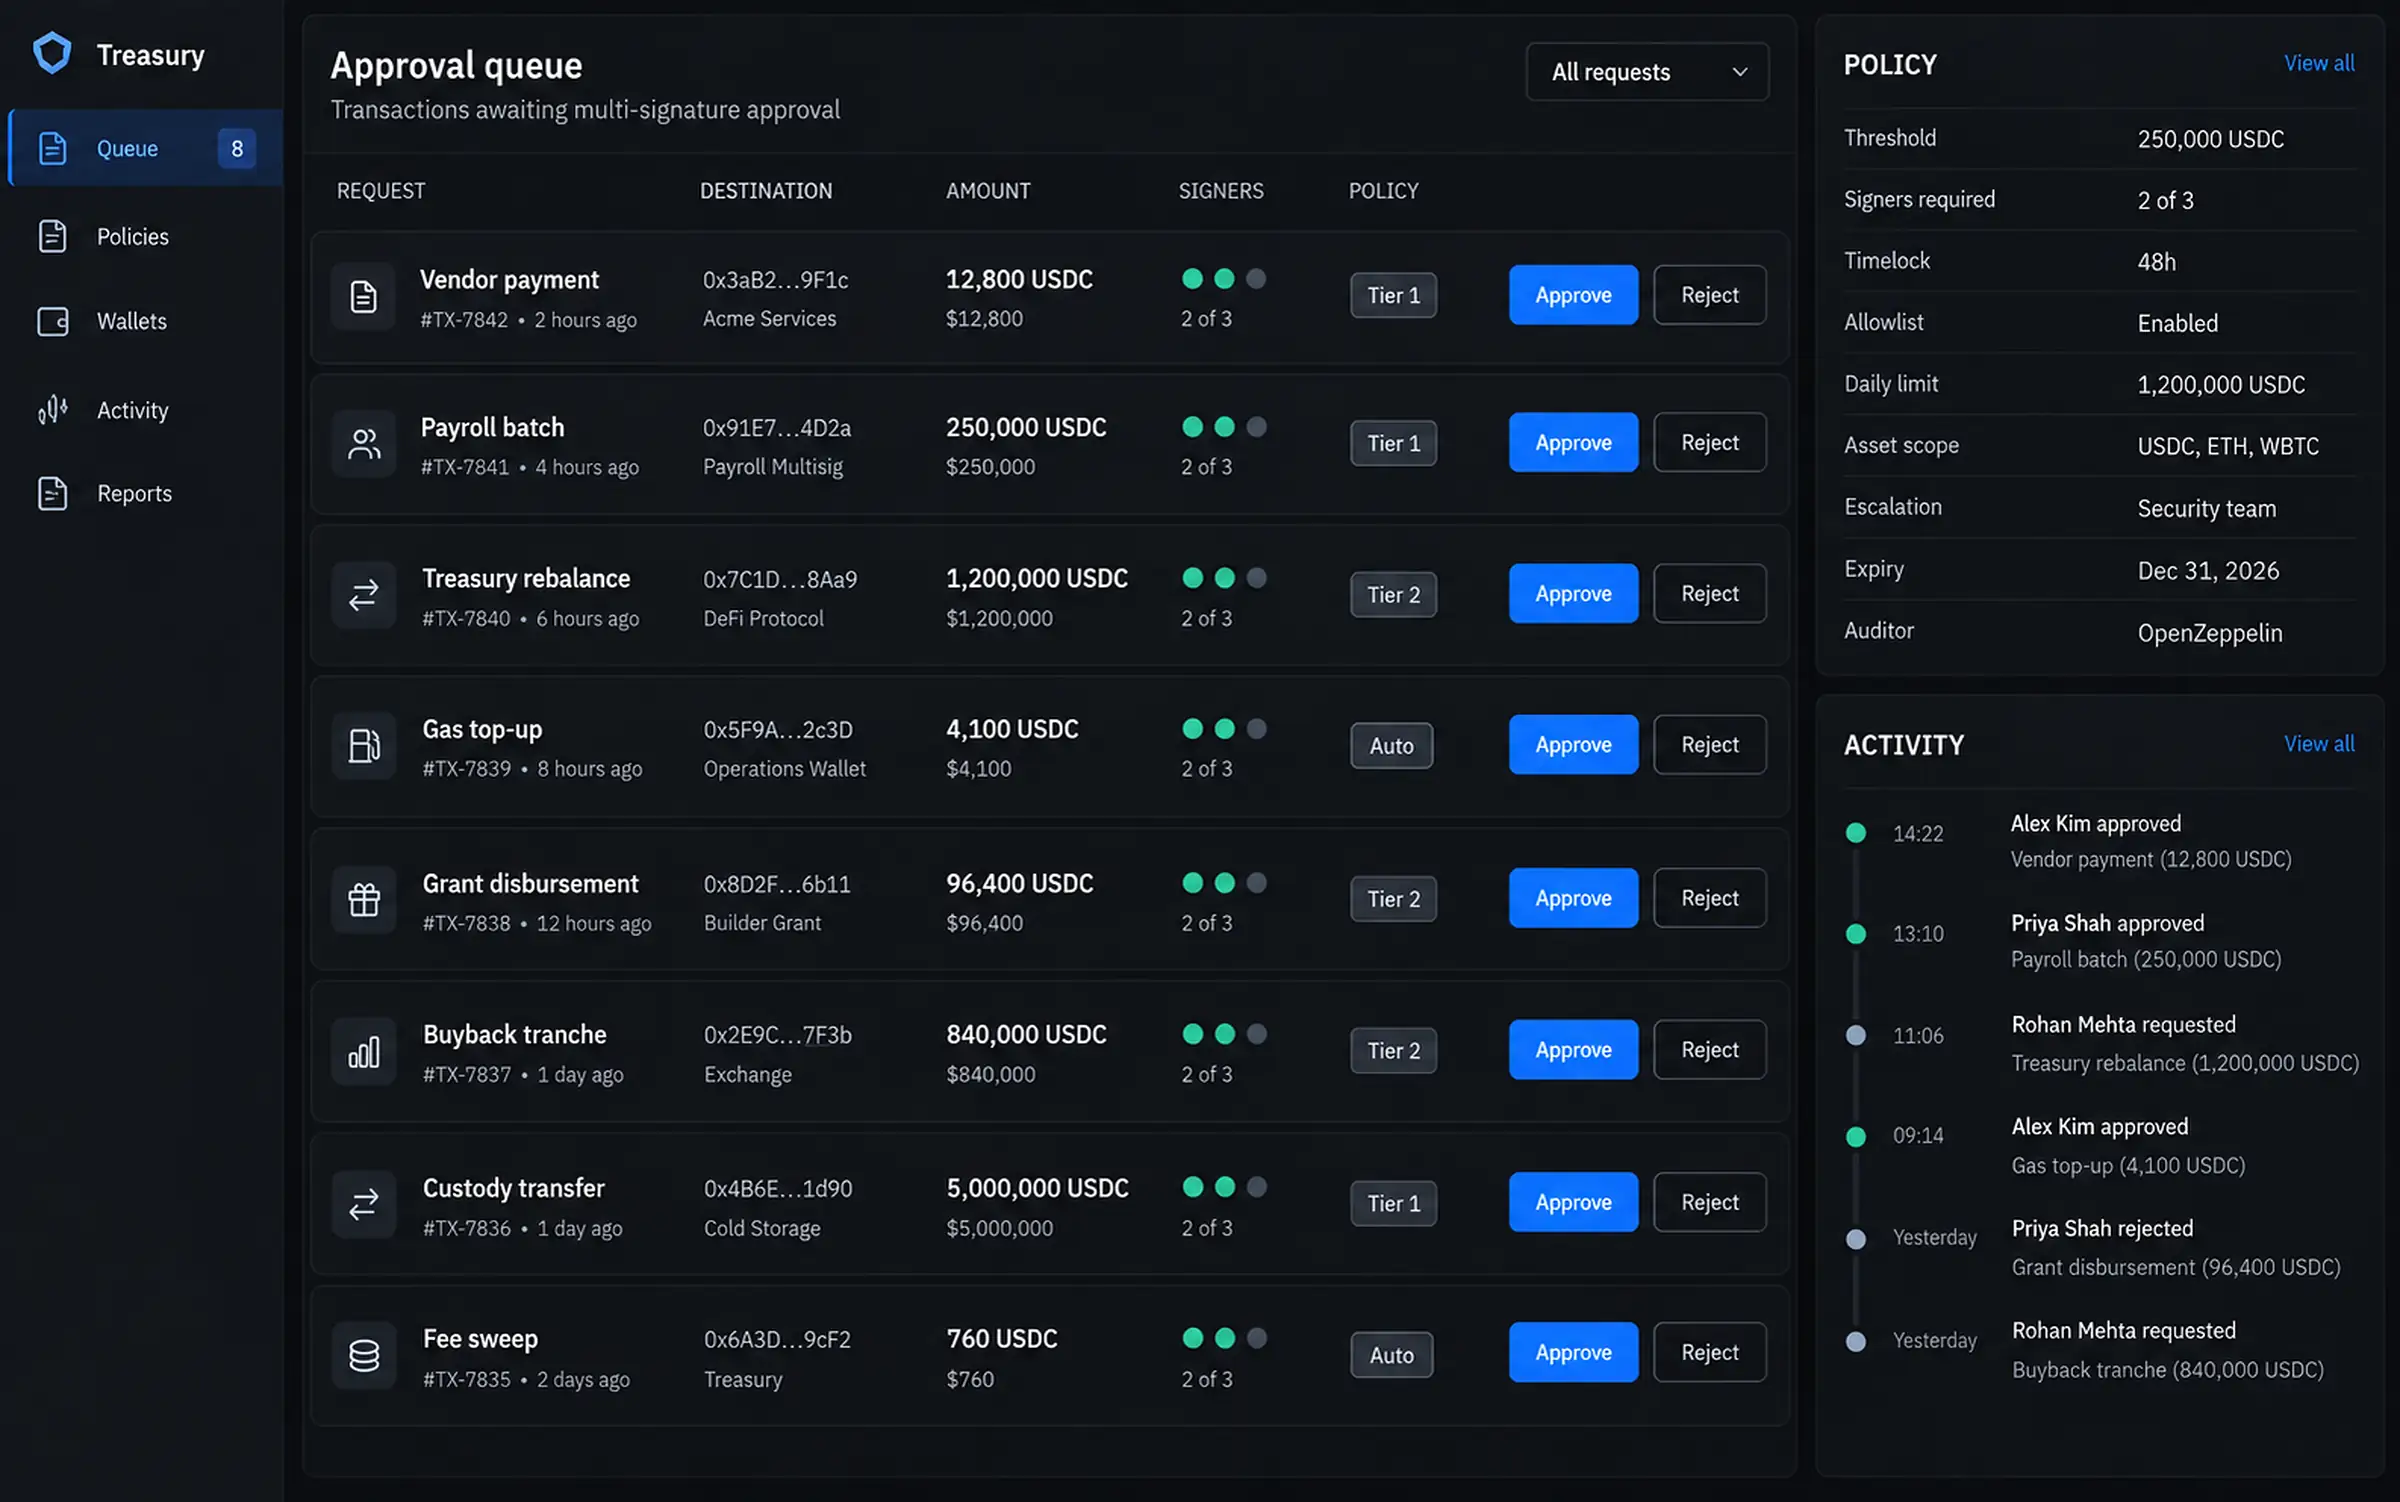Click the Queue document icon in sidebar
This screenshot has height=1502, width=2400.
pos(52,148)
